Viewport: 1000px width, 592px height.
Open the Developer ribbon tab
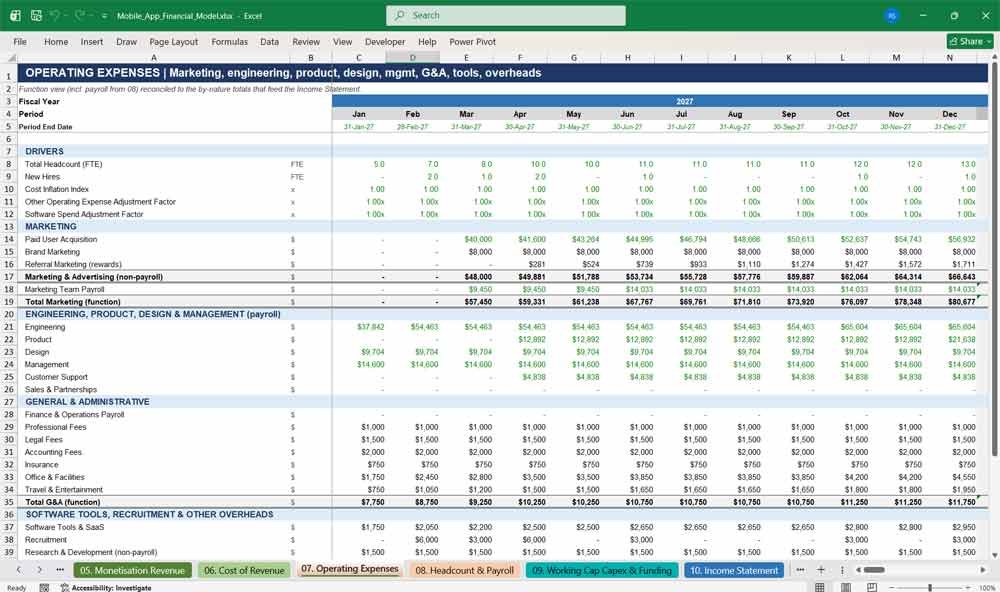point(385,41)
